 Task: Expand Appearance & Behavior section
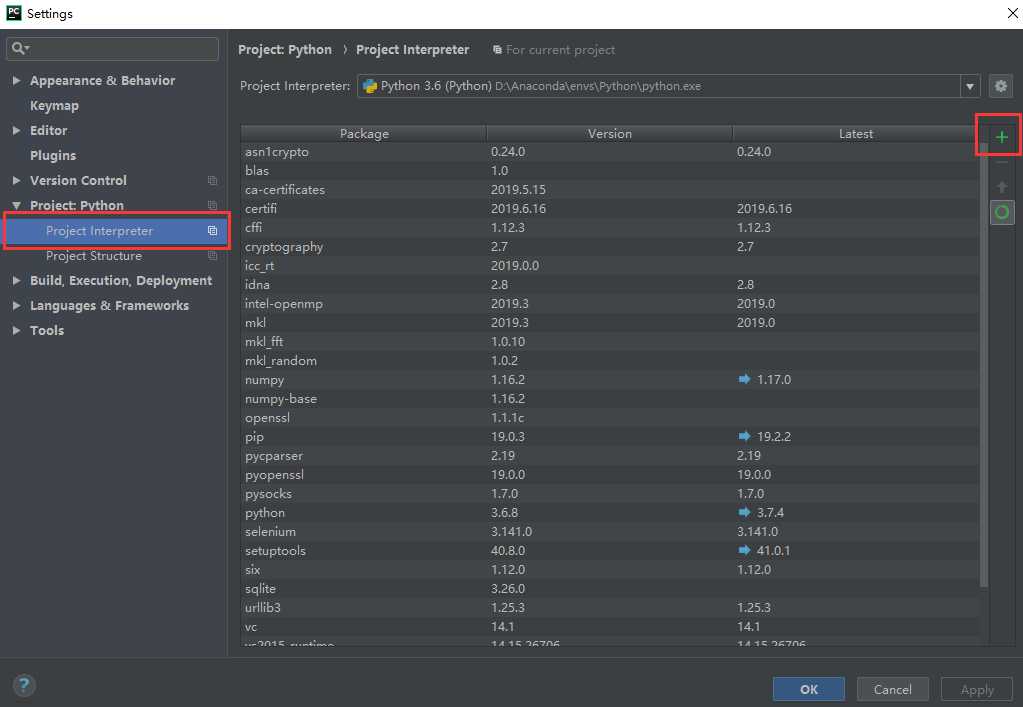pos(16,80)
